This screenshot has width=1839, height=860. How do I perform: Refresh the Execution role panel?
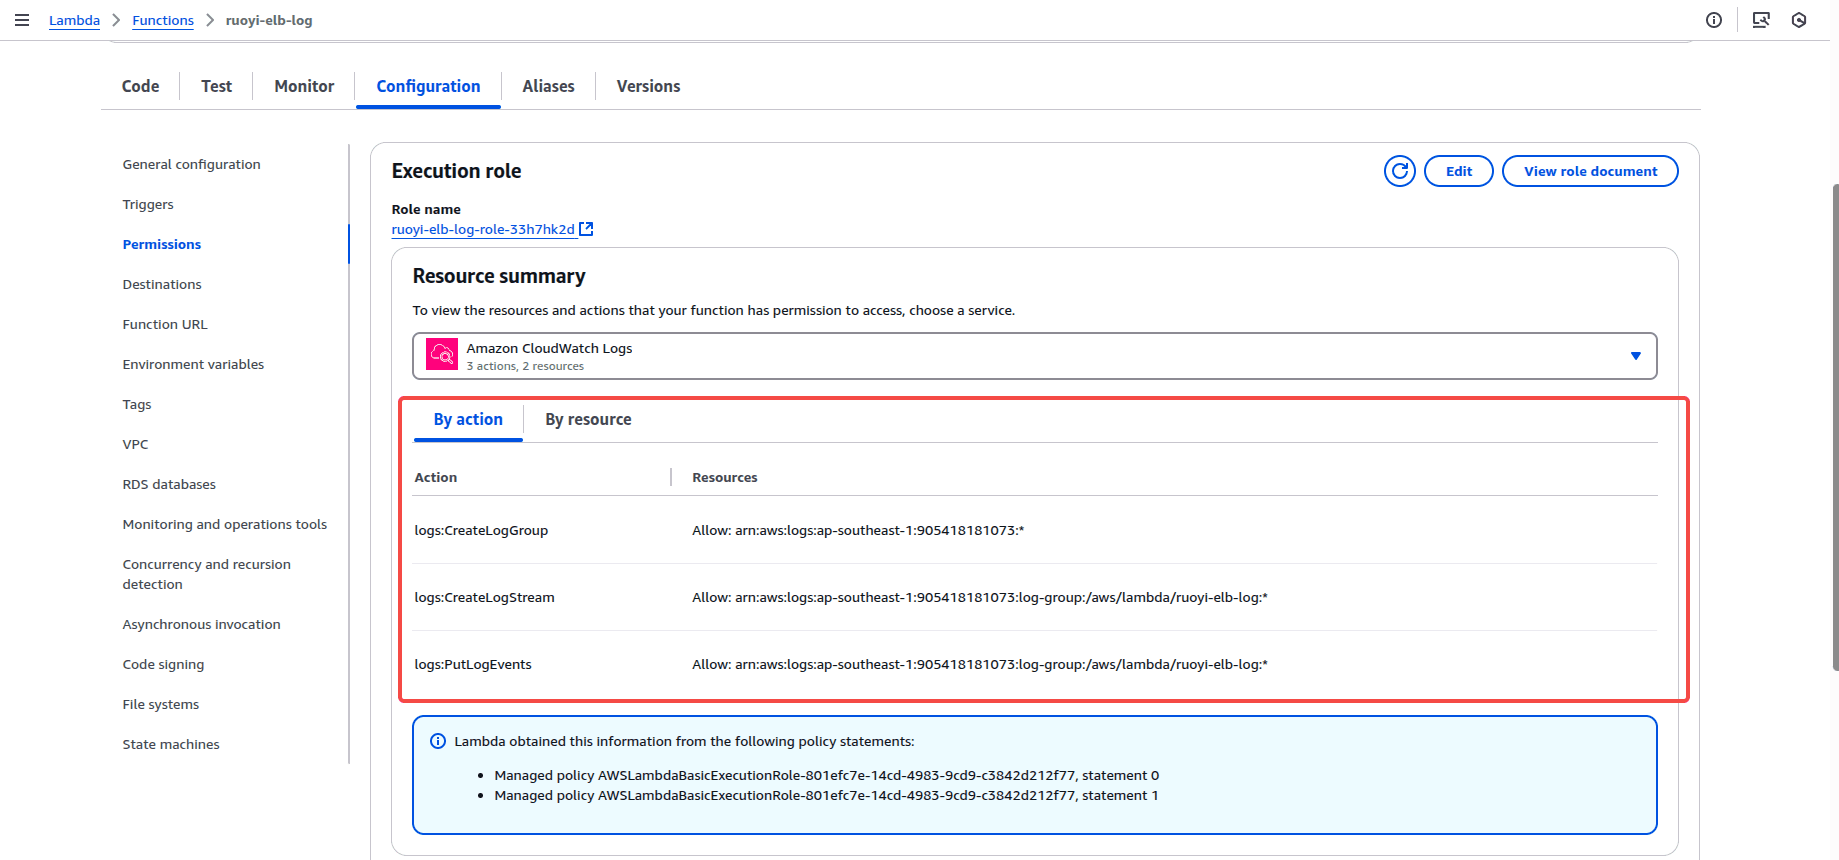coord(1400,171)
